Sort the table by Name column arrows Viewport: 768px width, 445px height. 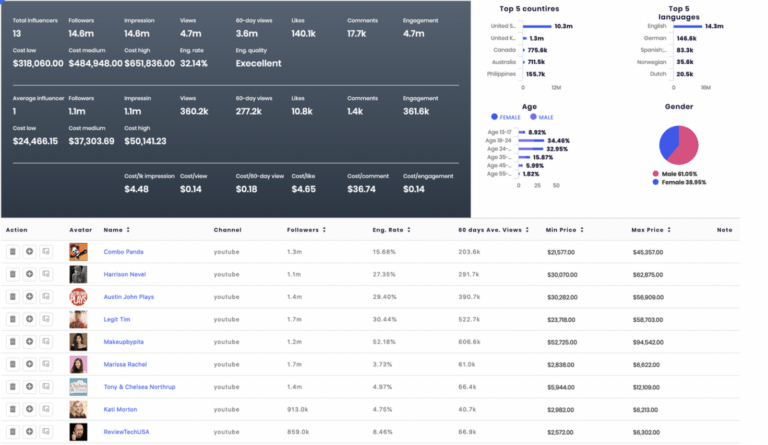point(128,230)
